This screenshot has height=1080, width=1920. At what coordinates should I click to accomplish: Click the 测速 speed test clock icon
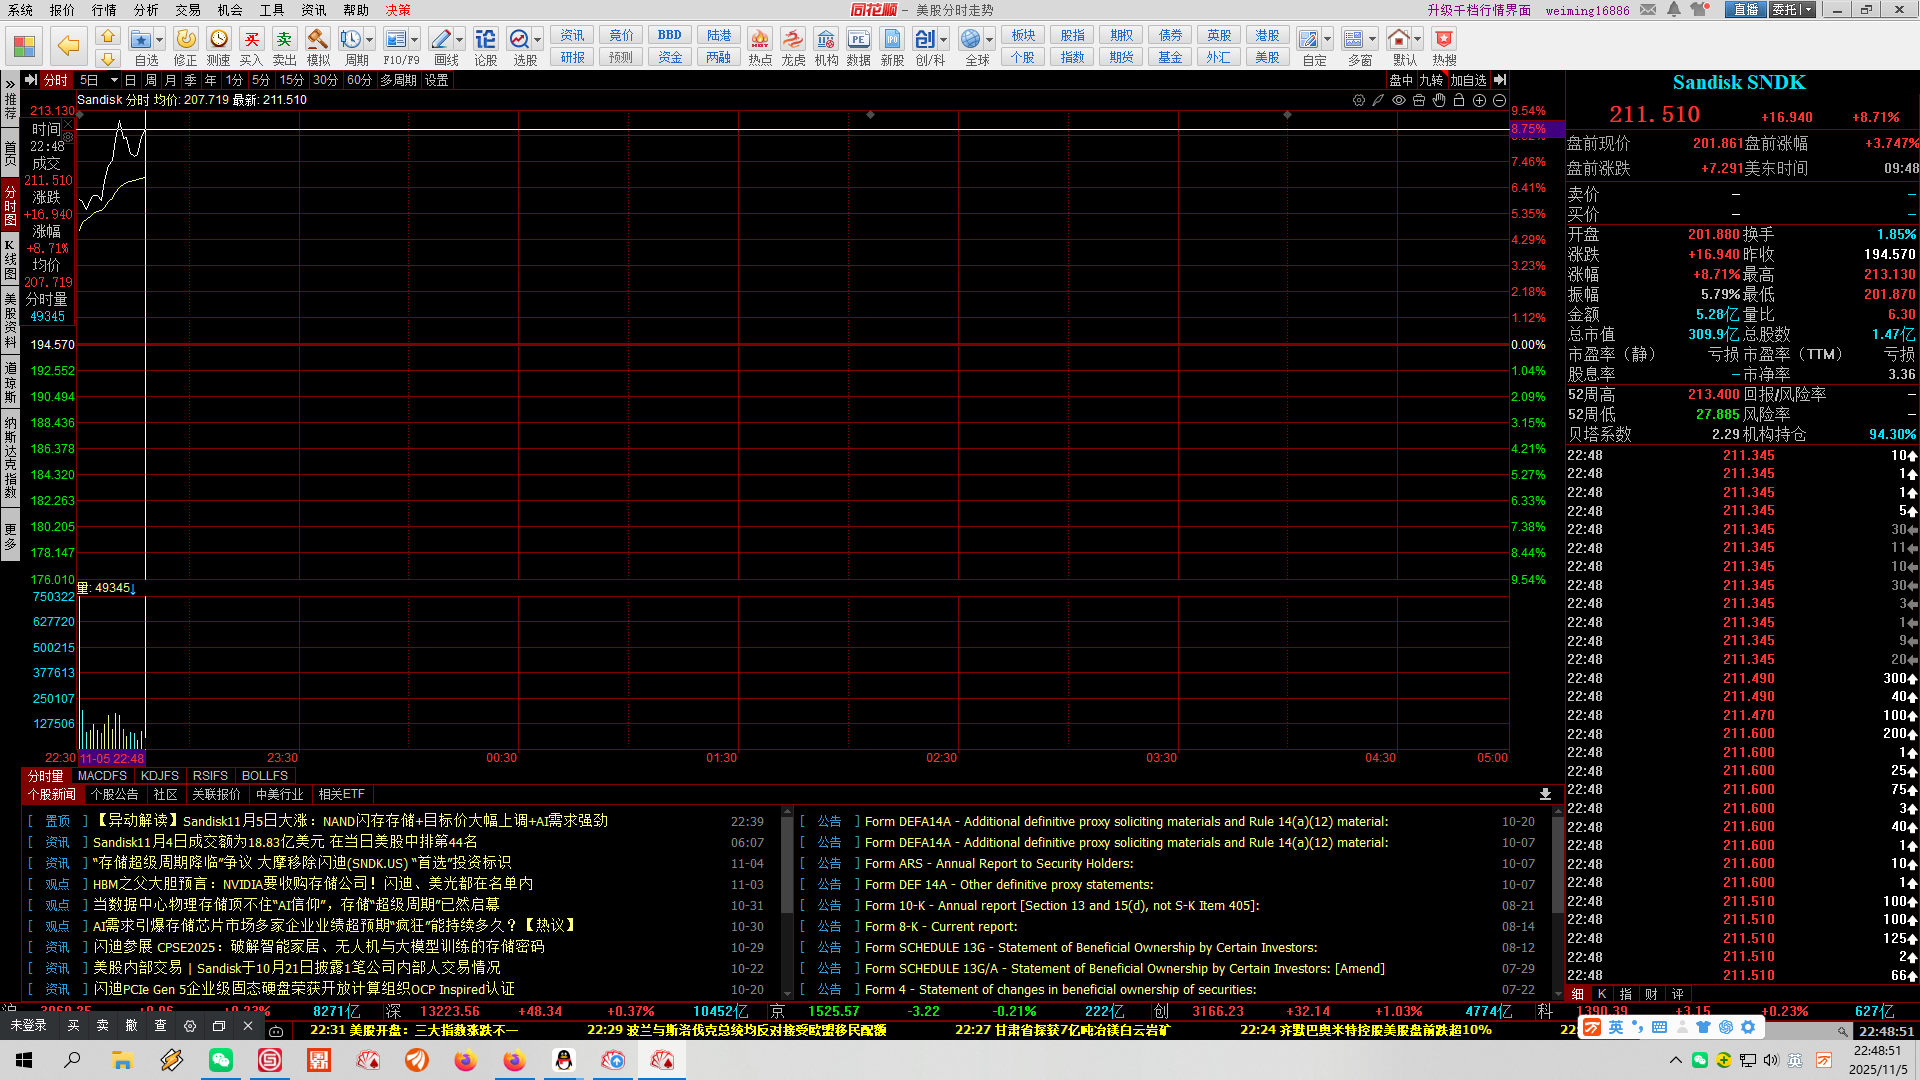(218, 40)
